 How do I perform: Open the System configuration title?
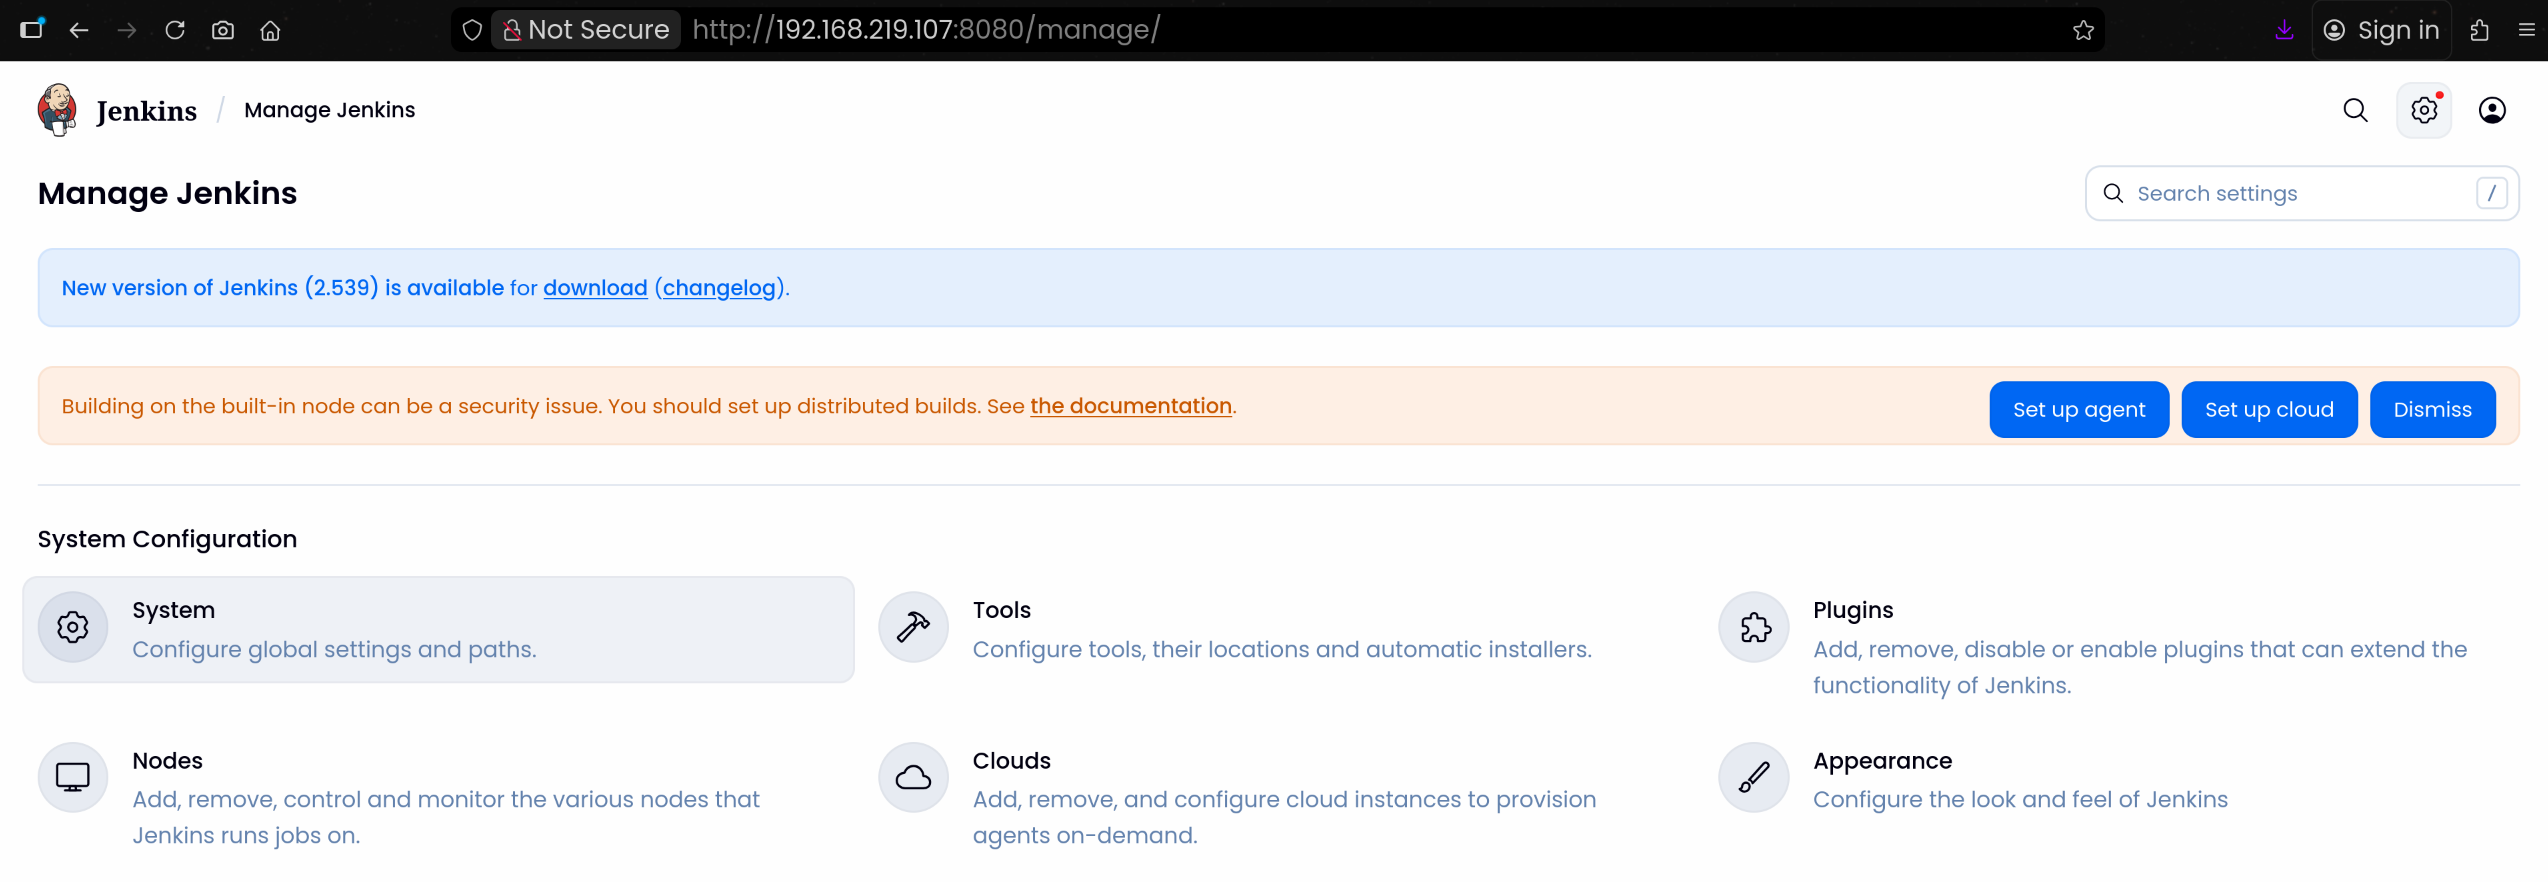pyautogui.click(x=174, y=610)
